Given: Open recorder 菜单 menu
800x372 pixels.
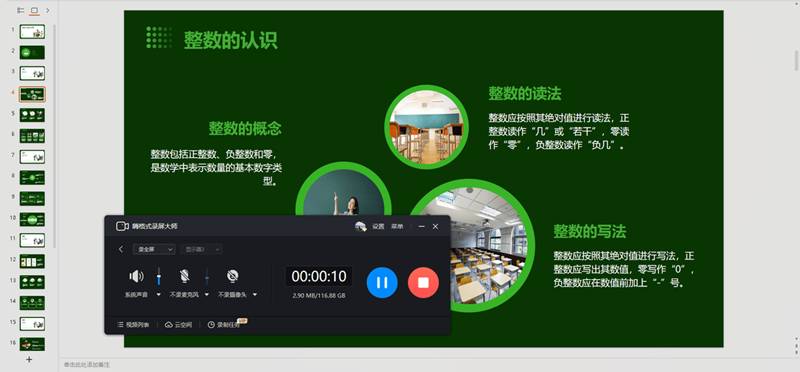Looking at the screenshot, I should pyautogui.click(x=397, y=227).
